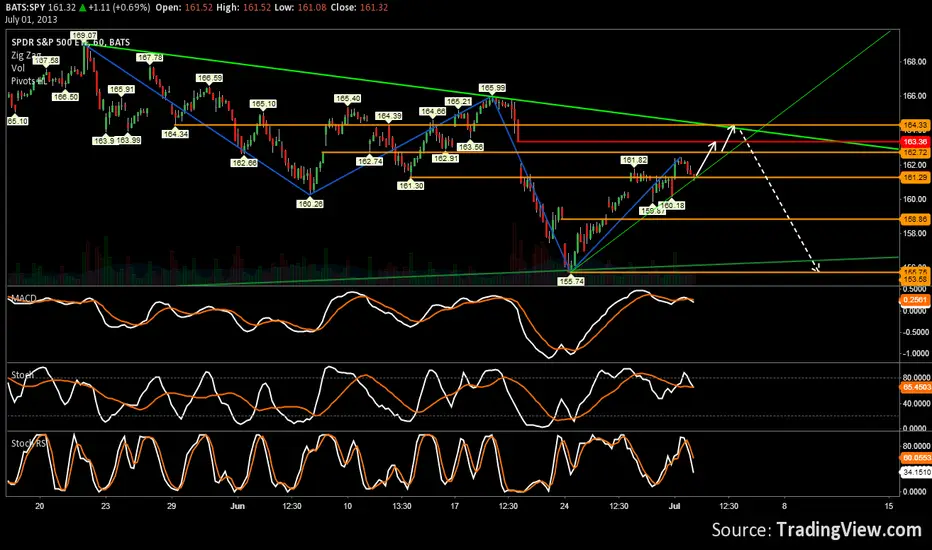Viewport: 932px width, 550px height.
Task: Click the 160.18 pivot low label
Action: [x=672, y=205]
